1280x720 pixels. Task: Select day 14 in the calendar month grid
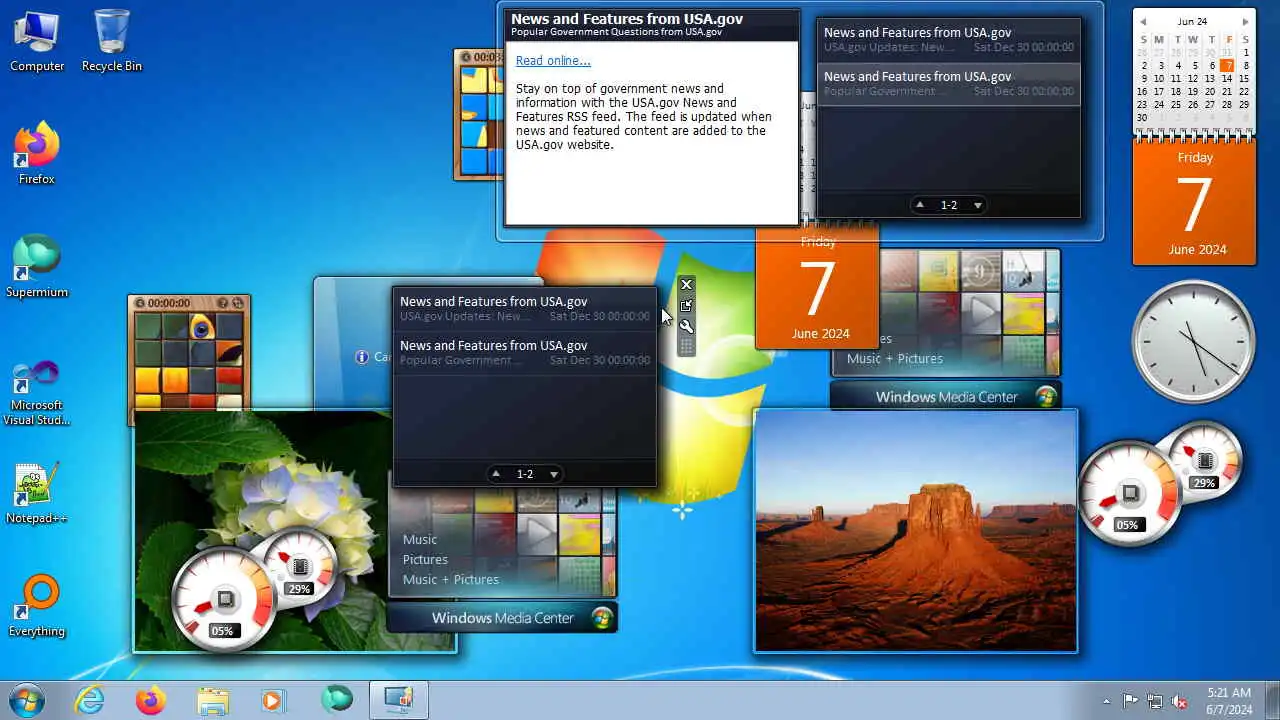pos(1227,79)
